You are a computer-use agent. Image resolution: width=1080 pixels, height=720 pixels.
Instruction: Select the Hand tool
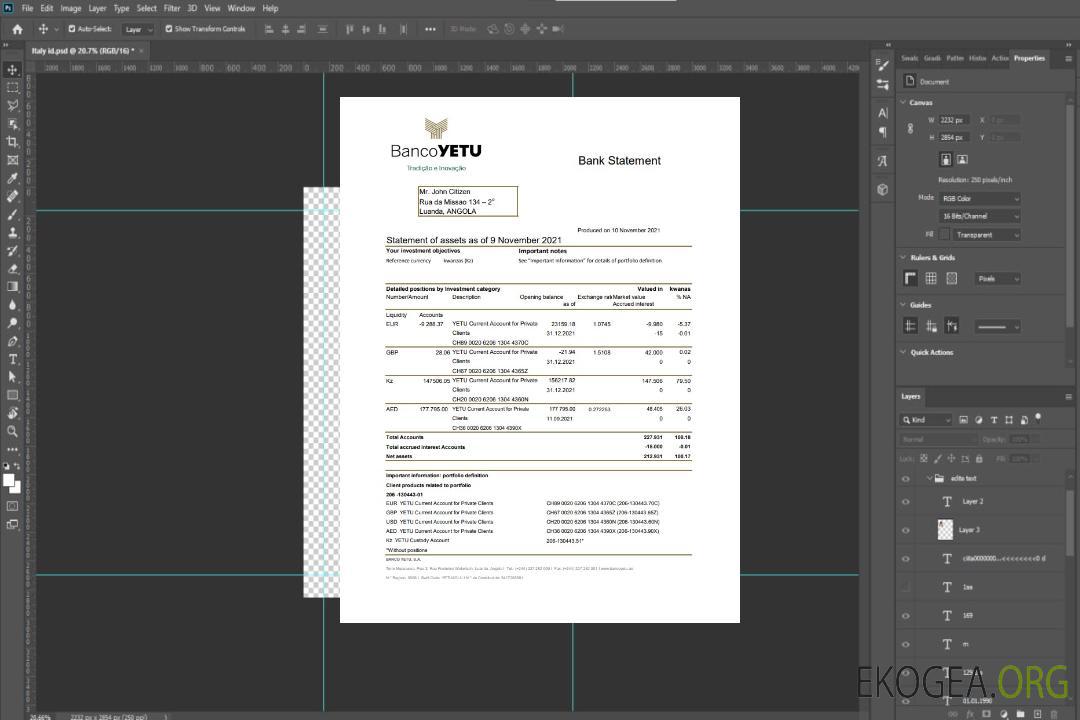(12, 413)
